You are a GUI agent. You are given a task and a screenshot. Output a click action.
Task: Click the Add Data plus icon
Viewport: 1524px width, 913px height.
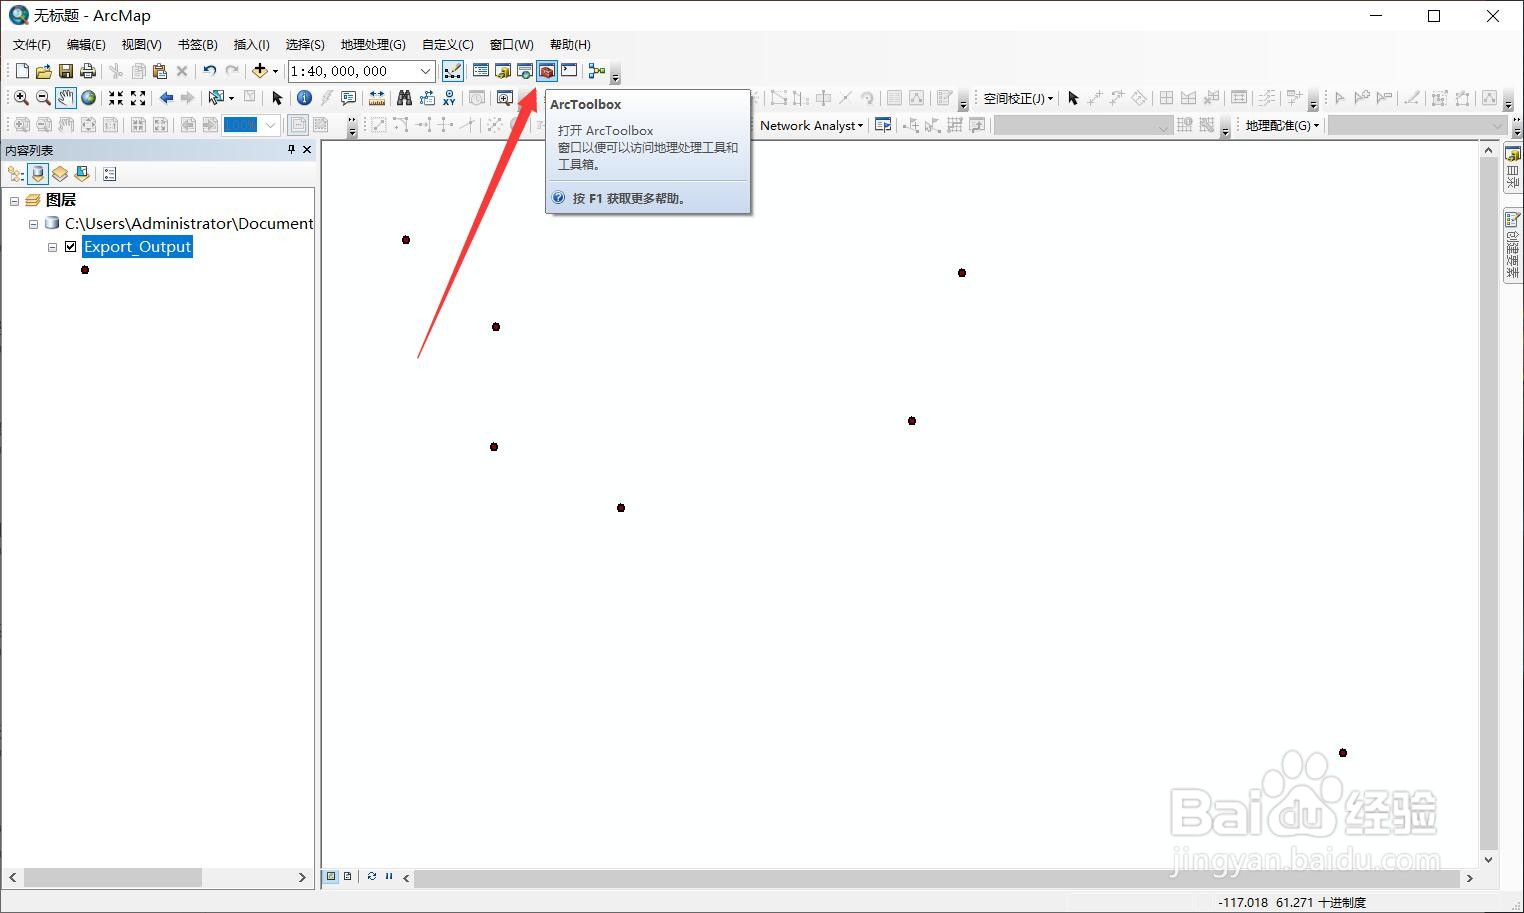[x=259, y=71]
